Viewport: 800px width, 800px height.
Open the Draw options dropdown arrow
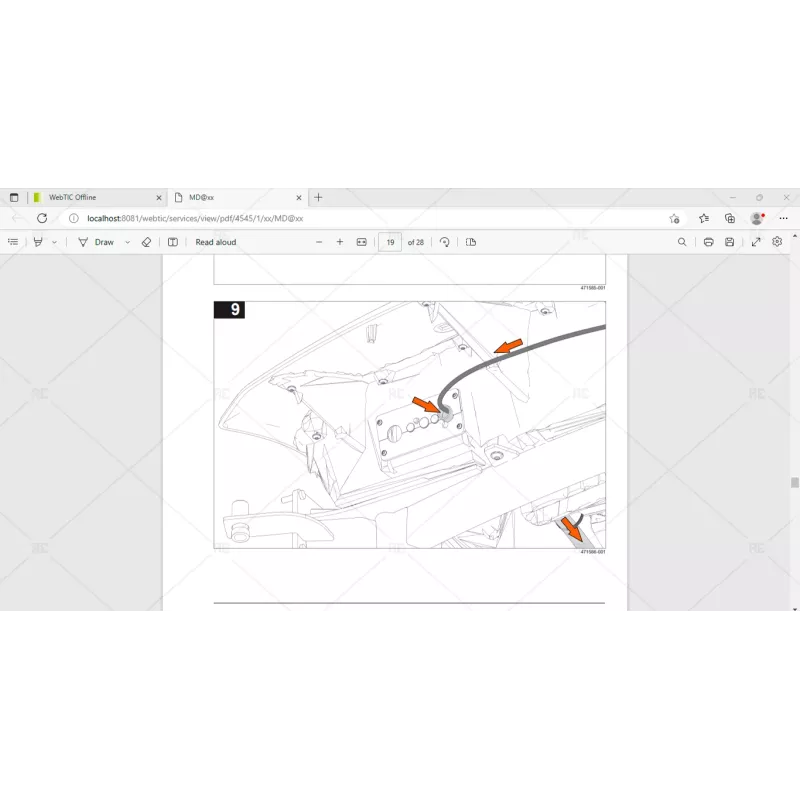127,242
